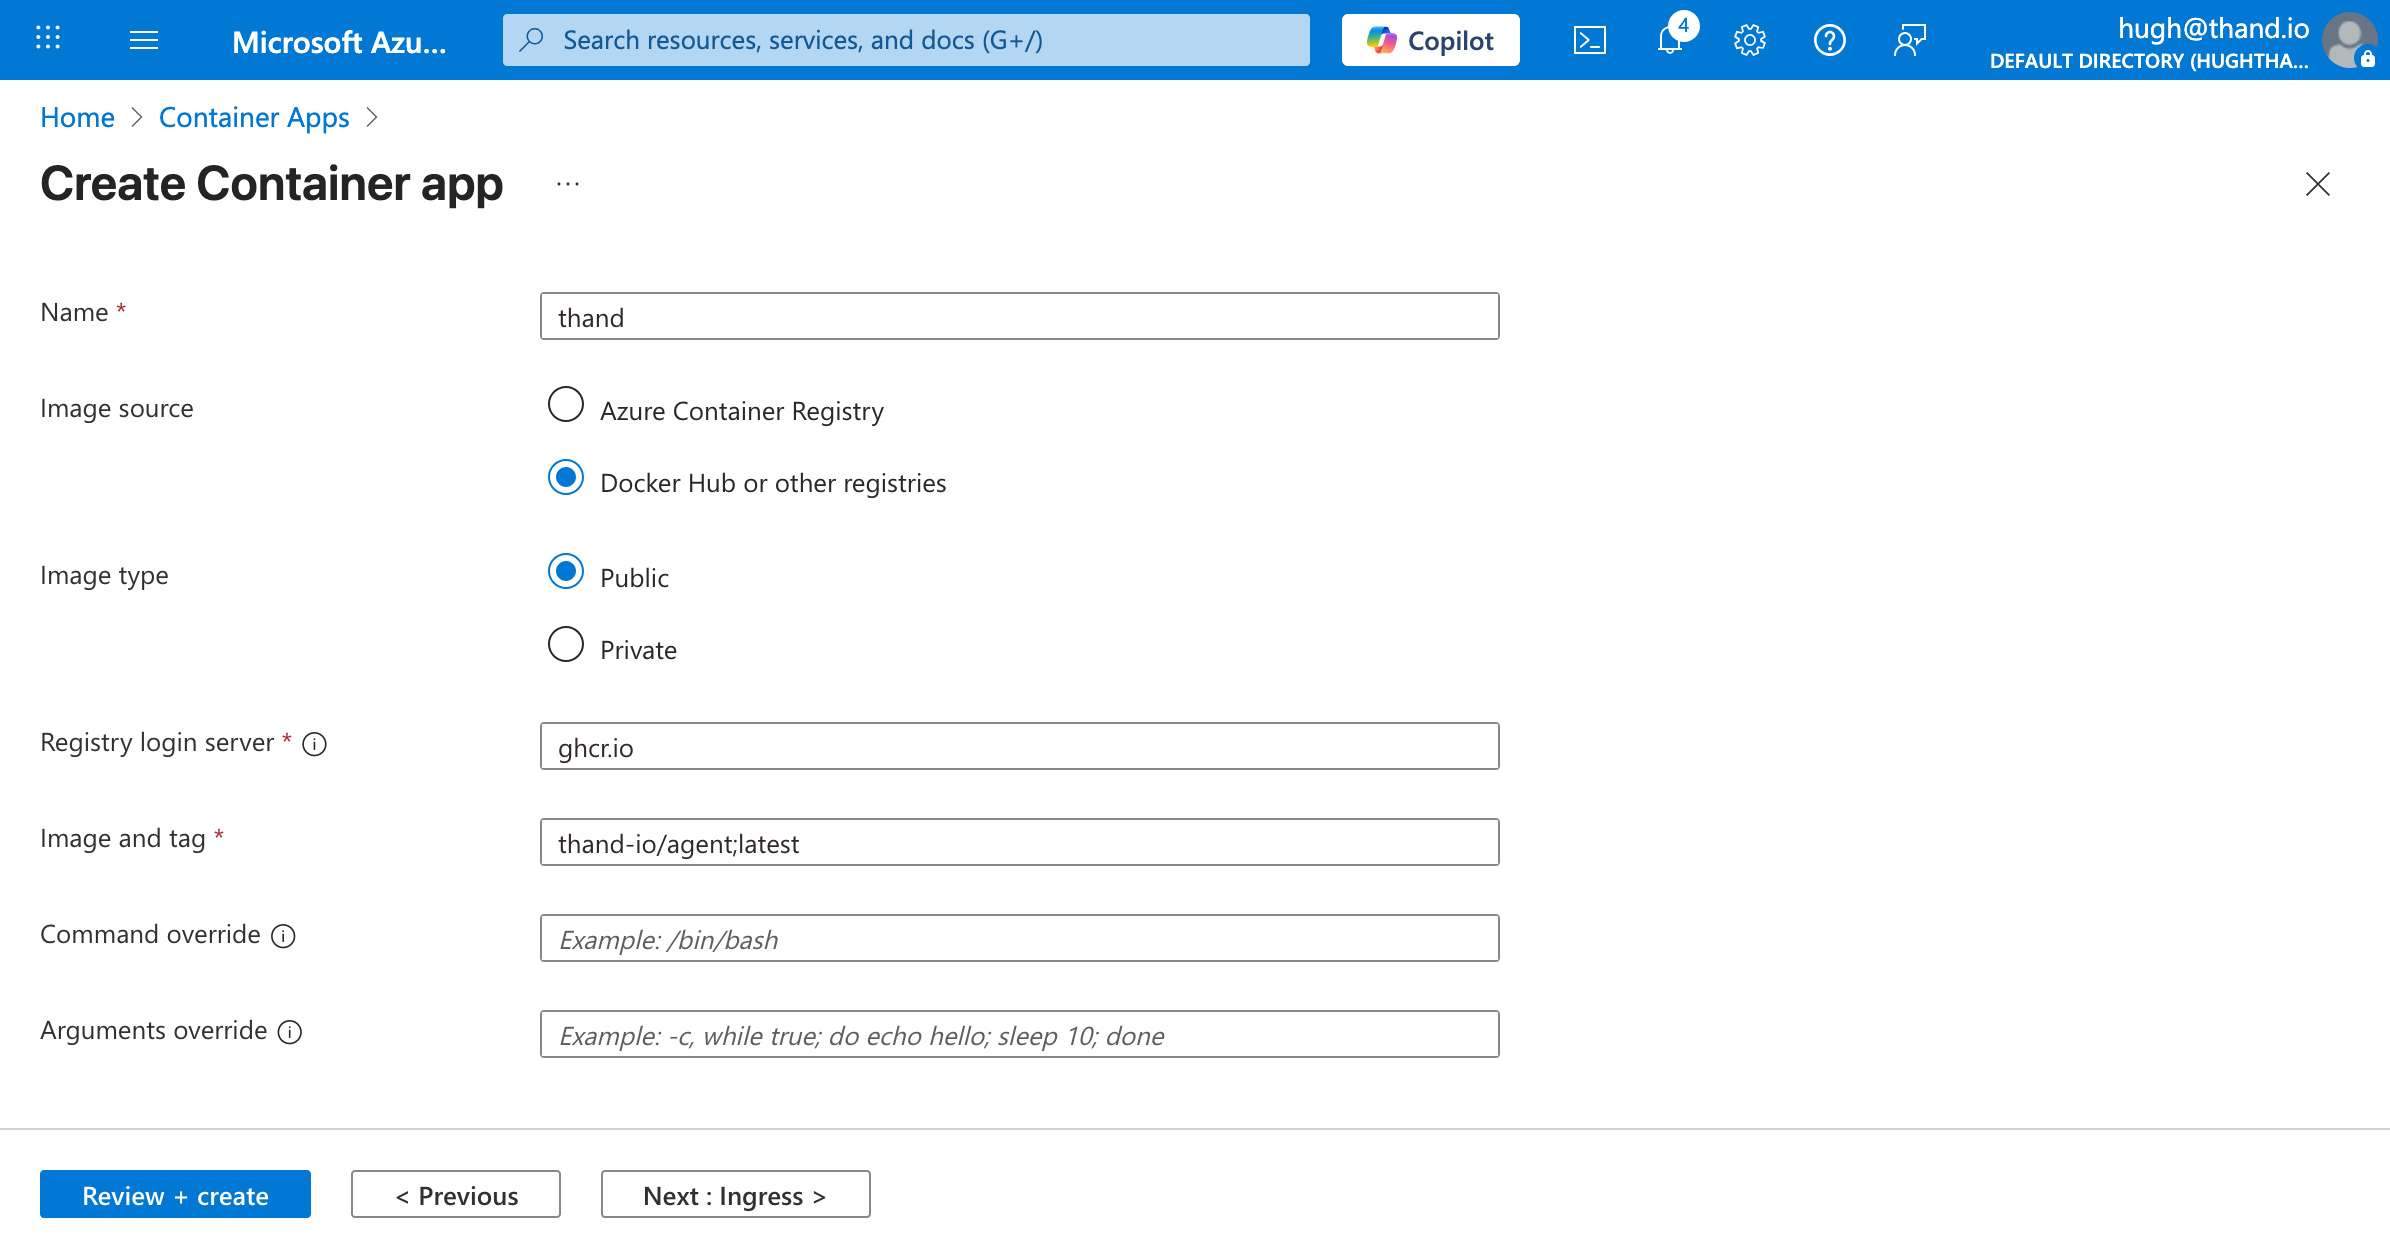The height and width of the screenshot is (1258, 2390).
Task: Show info for Command override
Action: tap(283, 936)
